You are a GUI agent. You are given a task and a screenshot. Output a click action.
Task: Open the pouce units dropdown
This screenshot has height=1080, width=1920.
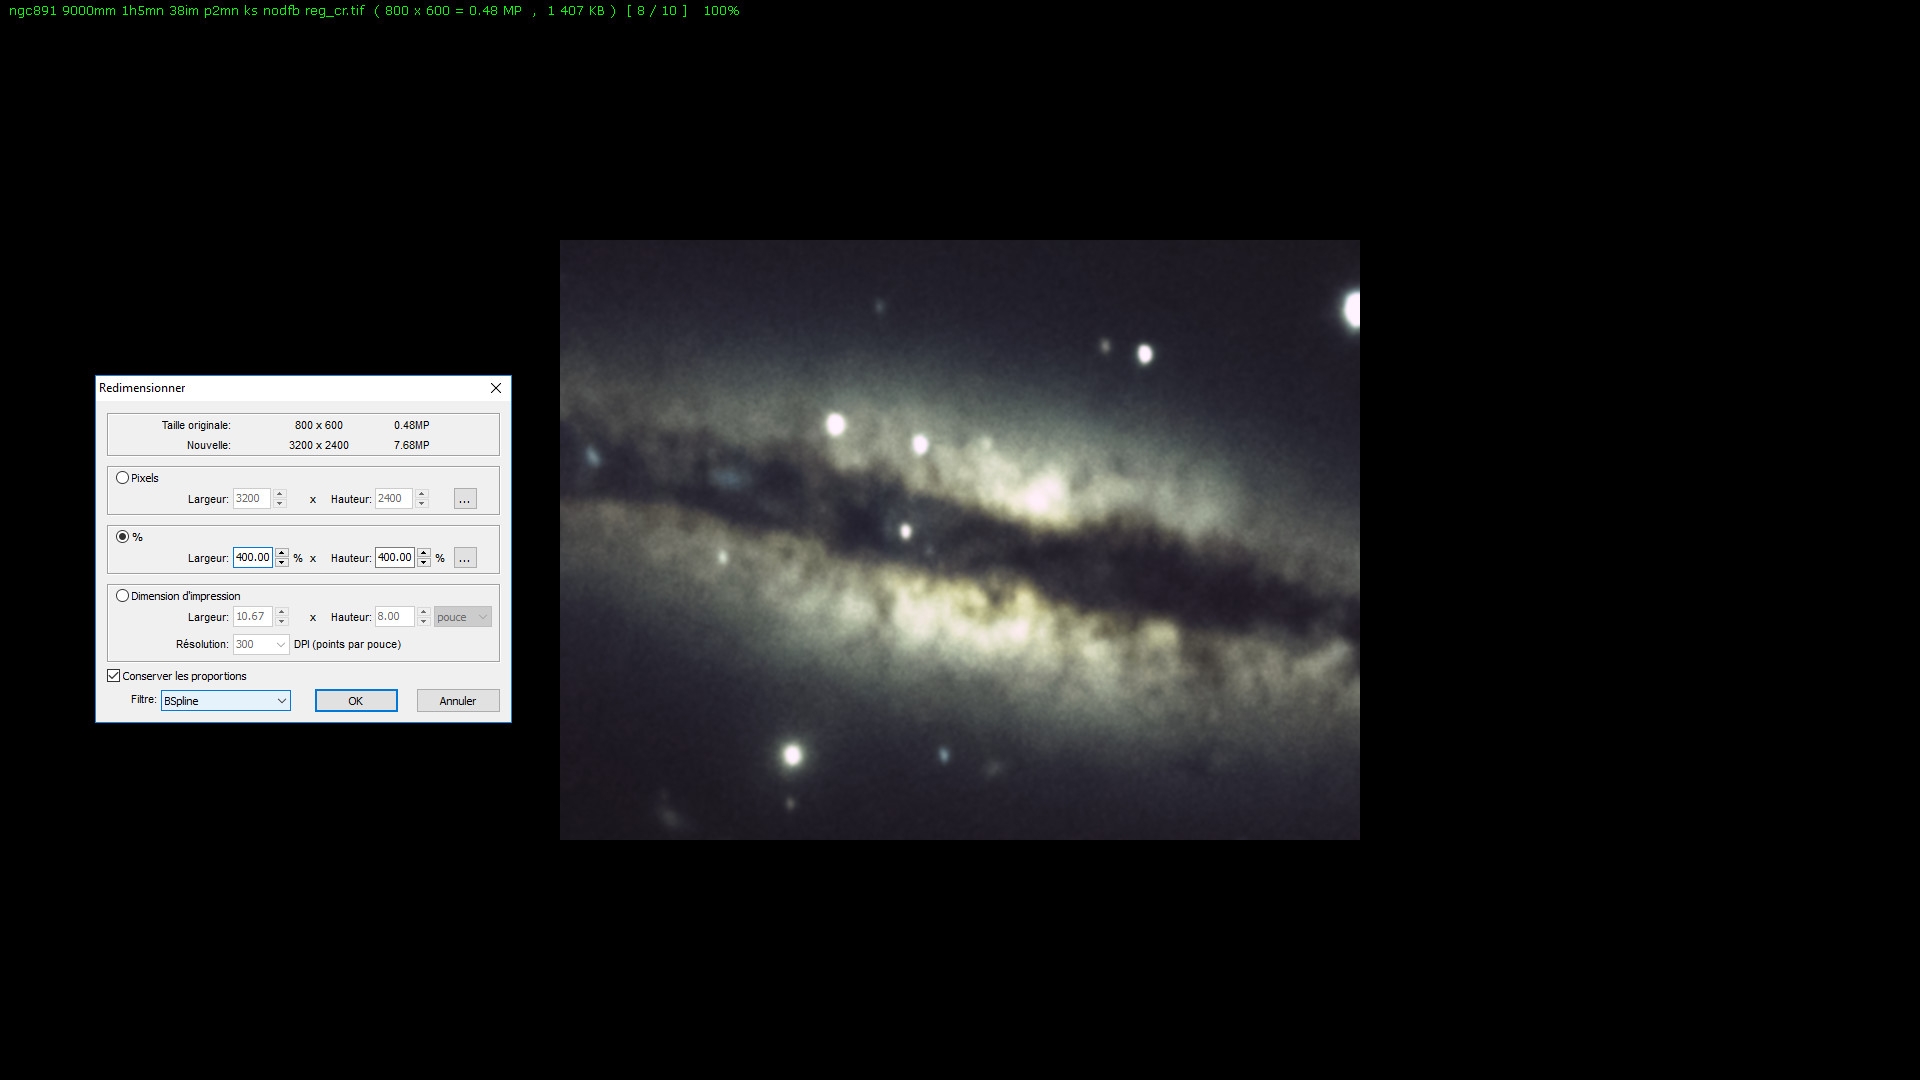point(462,617)
